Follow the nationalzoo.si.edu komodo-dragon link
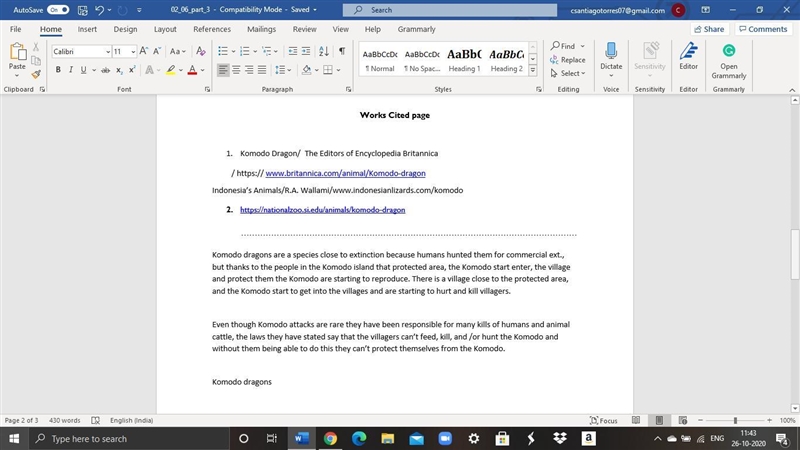 click(322, 210)
